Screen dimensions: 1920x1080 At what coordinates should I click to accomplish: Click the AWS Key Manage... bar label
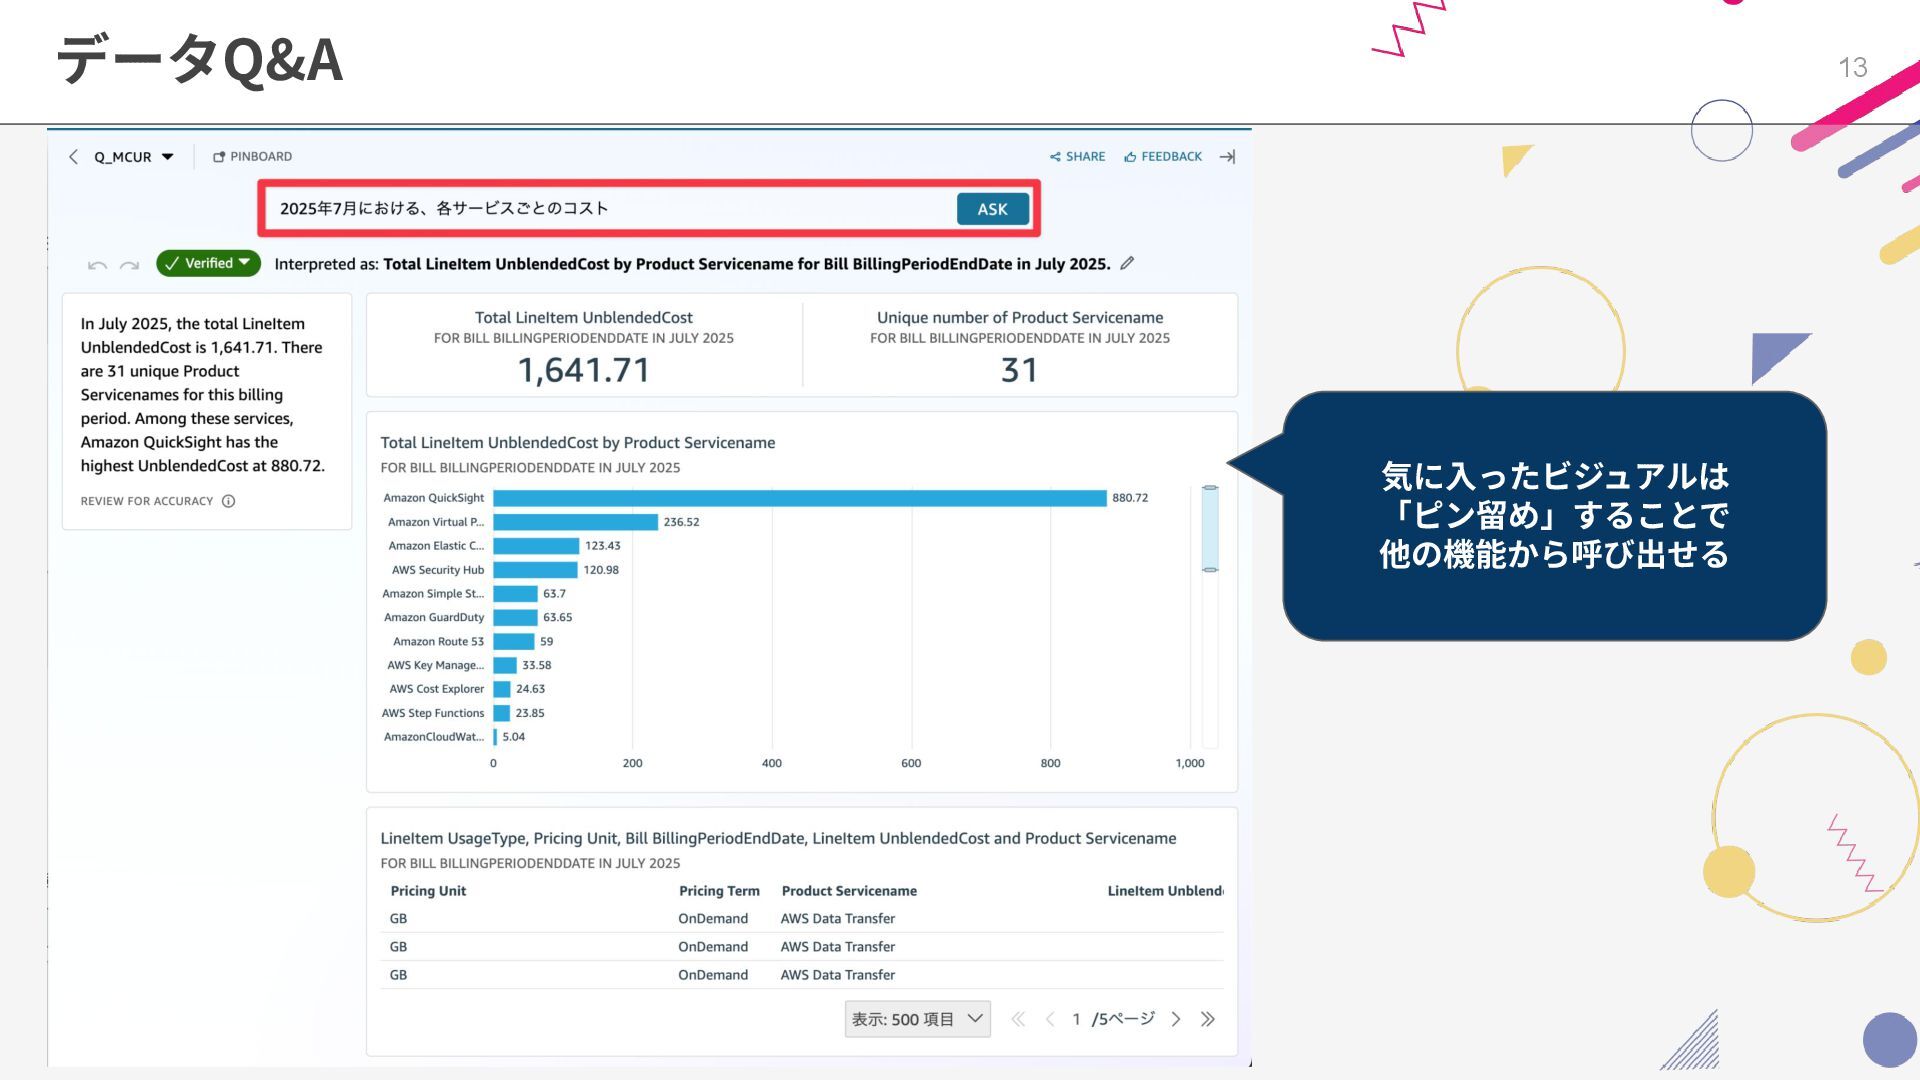(435, 665)
